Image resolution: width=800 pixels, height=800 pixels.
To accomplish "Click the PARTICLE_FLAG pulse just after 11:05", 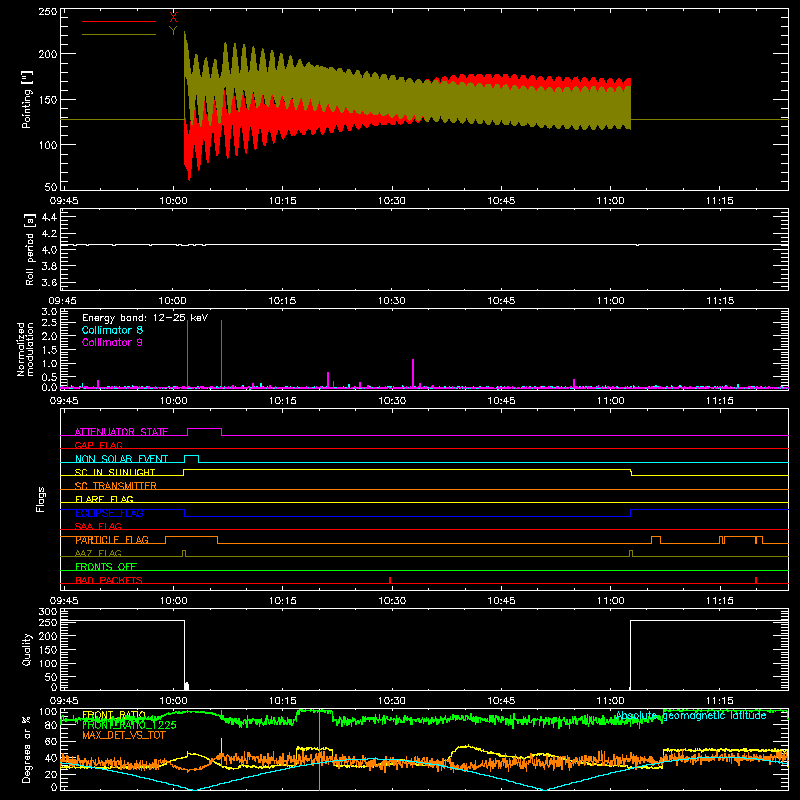I will coord(656,540).
